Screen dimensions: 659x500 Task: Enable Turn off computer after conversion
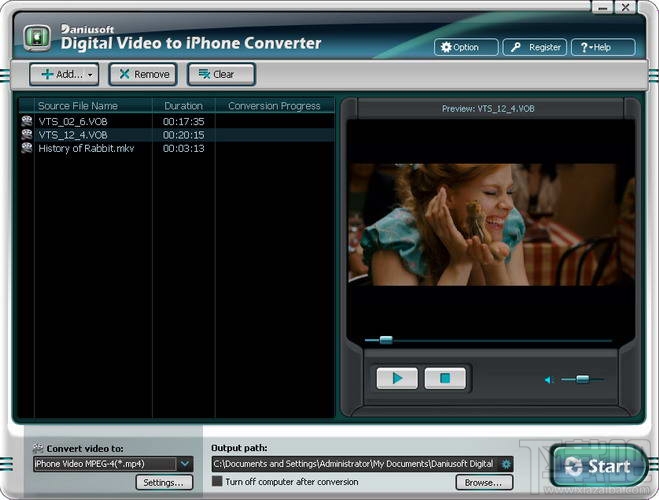click(x=217, y=481)
